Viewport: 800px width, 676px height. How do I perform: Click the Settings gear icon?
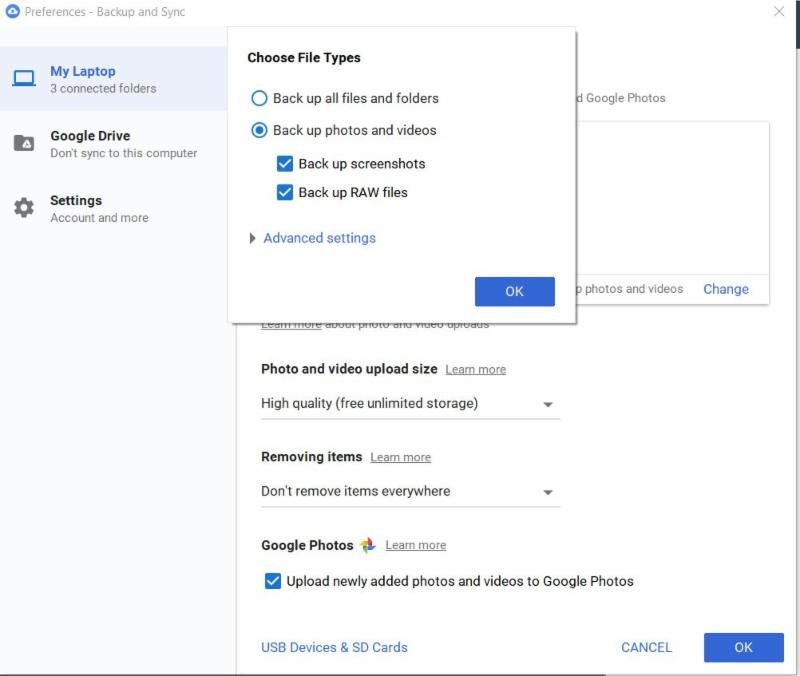[24, 208]
